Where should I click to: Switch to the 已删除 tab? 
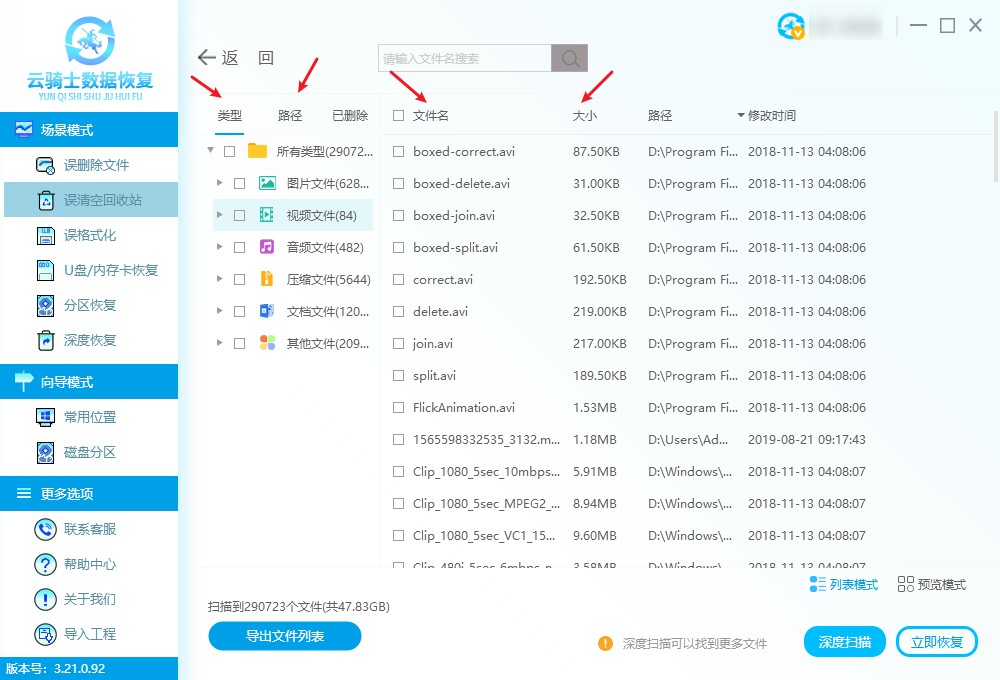pos(350,115)
